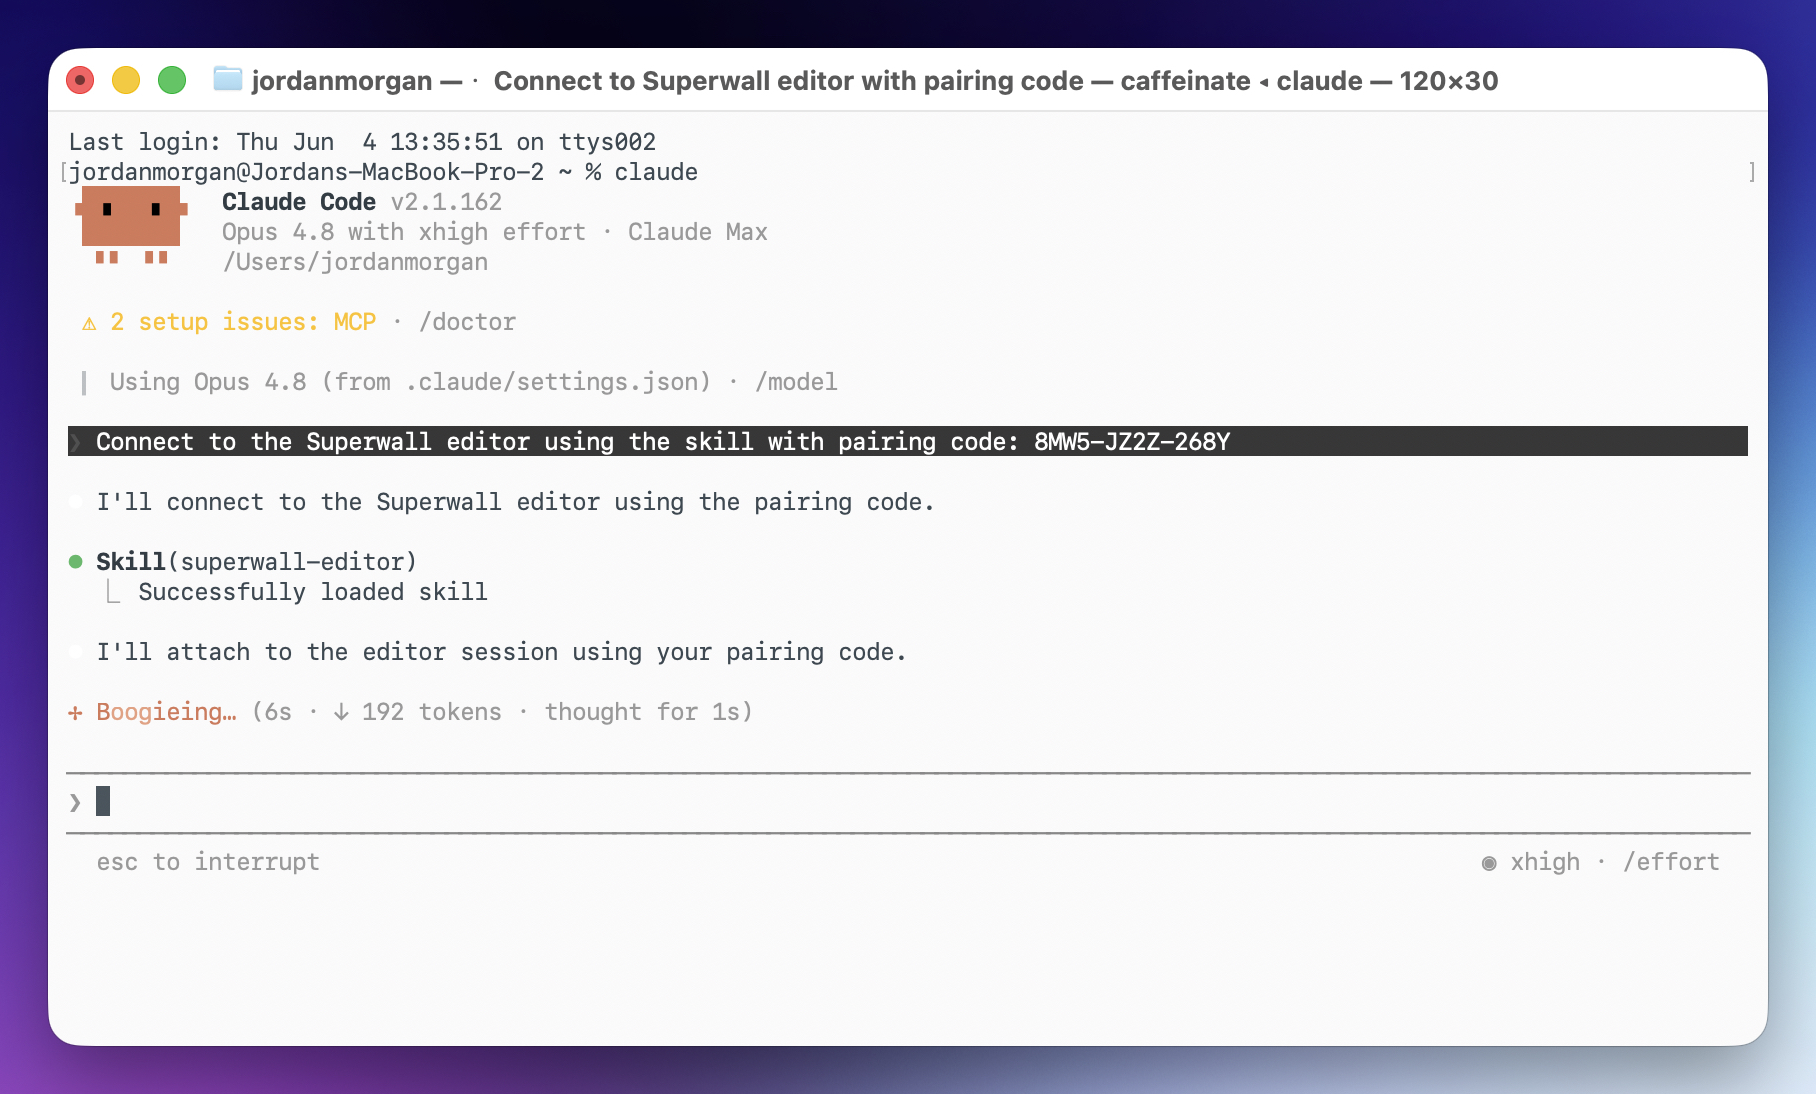Click the version number v2.1.162
This screenshot has height=1094, width=1816.
click(x=446, y=202)
